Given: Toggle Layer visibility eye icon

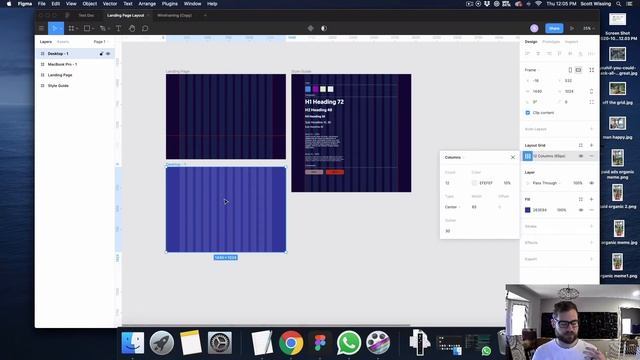Looking at the screenshot, I should click(591, 183).
